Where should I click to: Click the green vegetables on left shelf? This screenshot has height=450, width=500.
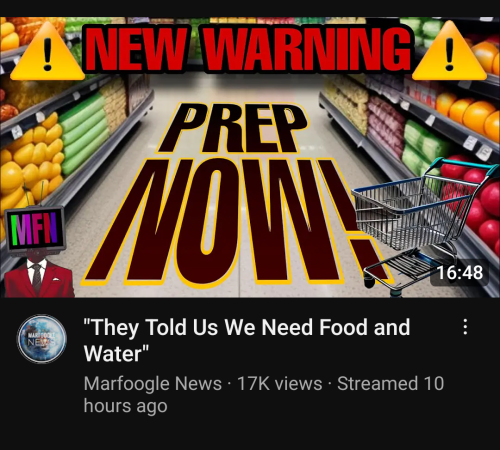click(85, 133)
